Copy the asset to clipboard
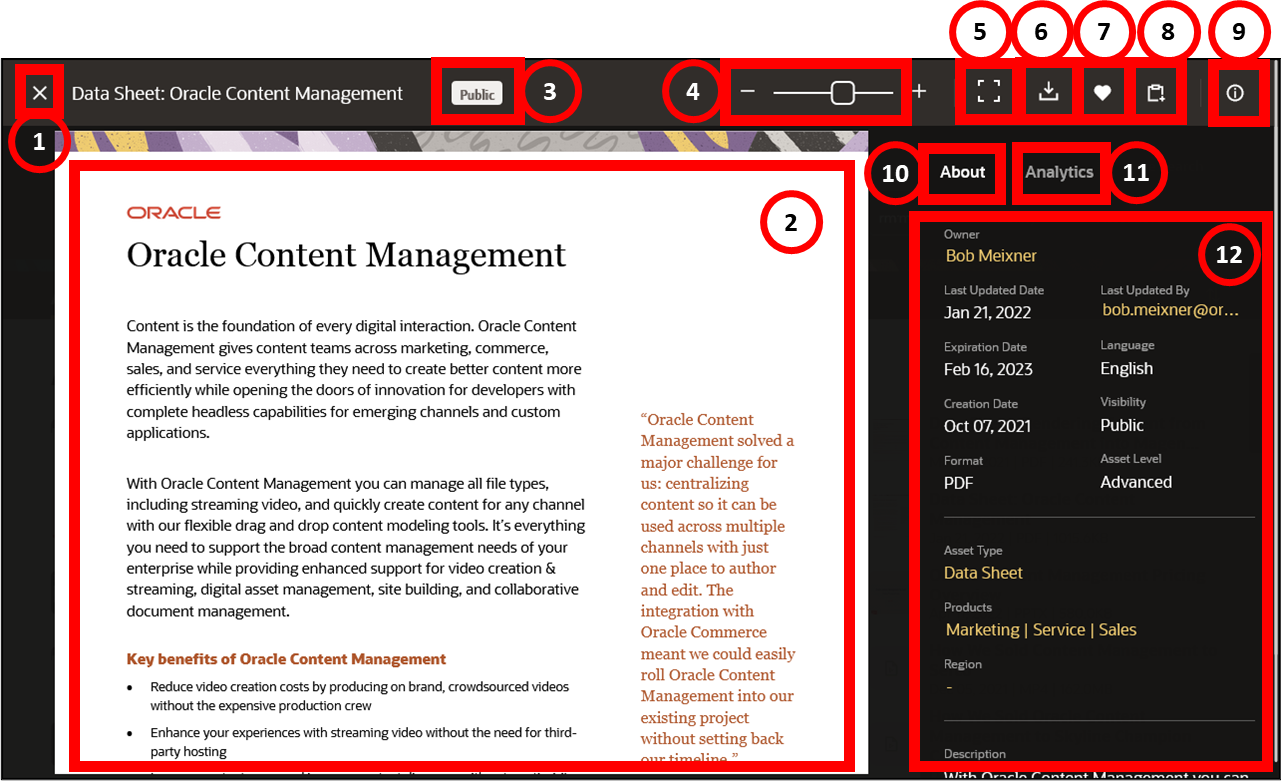Viewport: 1281px width, 781px height. coord(1157,91)
